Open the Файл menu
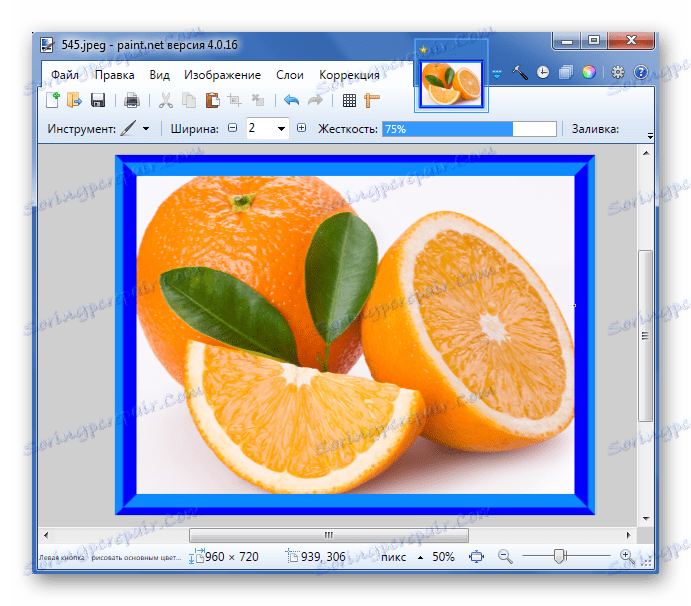Image resolution: width=691 pixels, height=606 pixels. [64, 75]
